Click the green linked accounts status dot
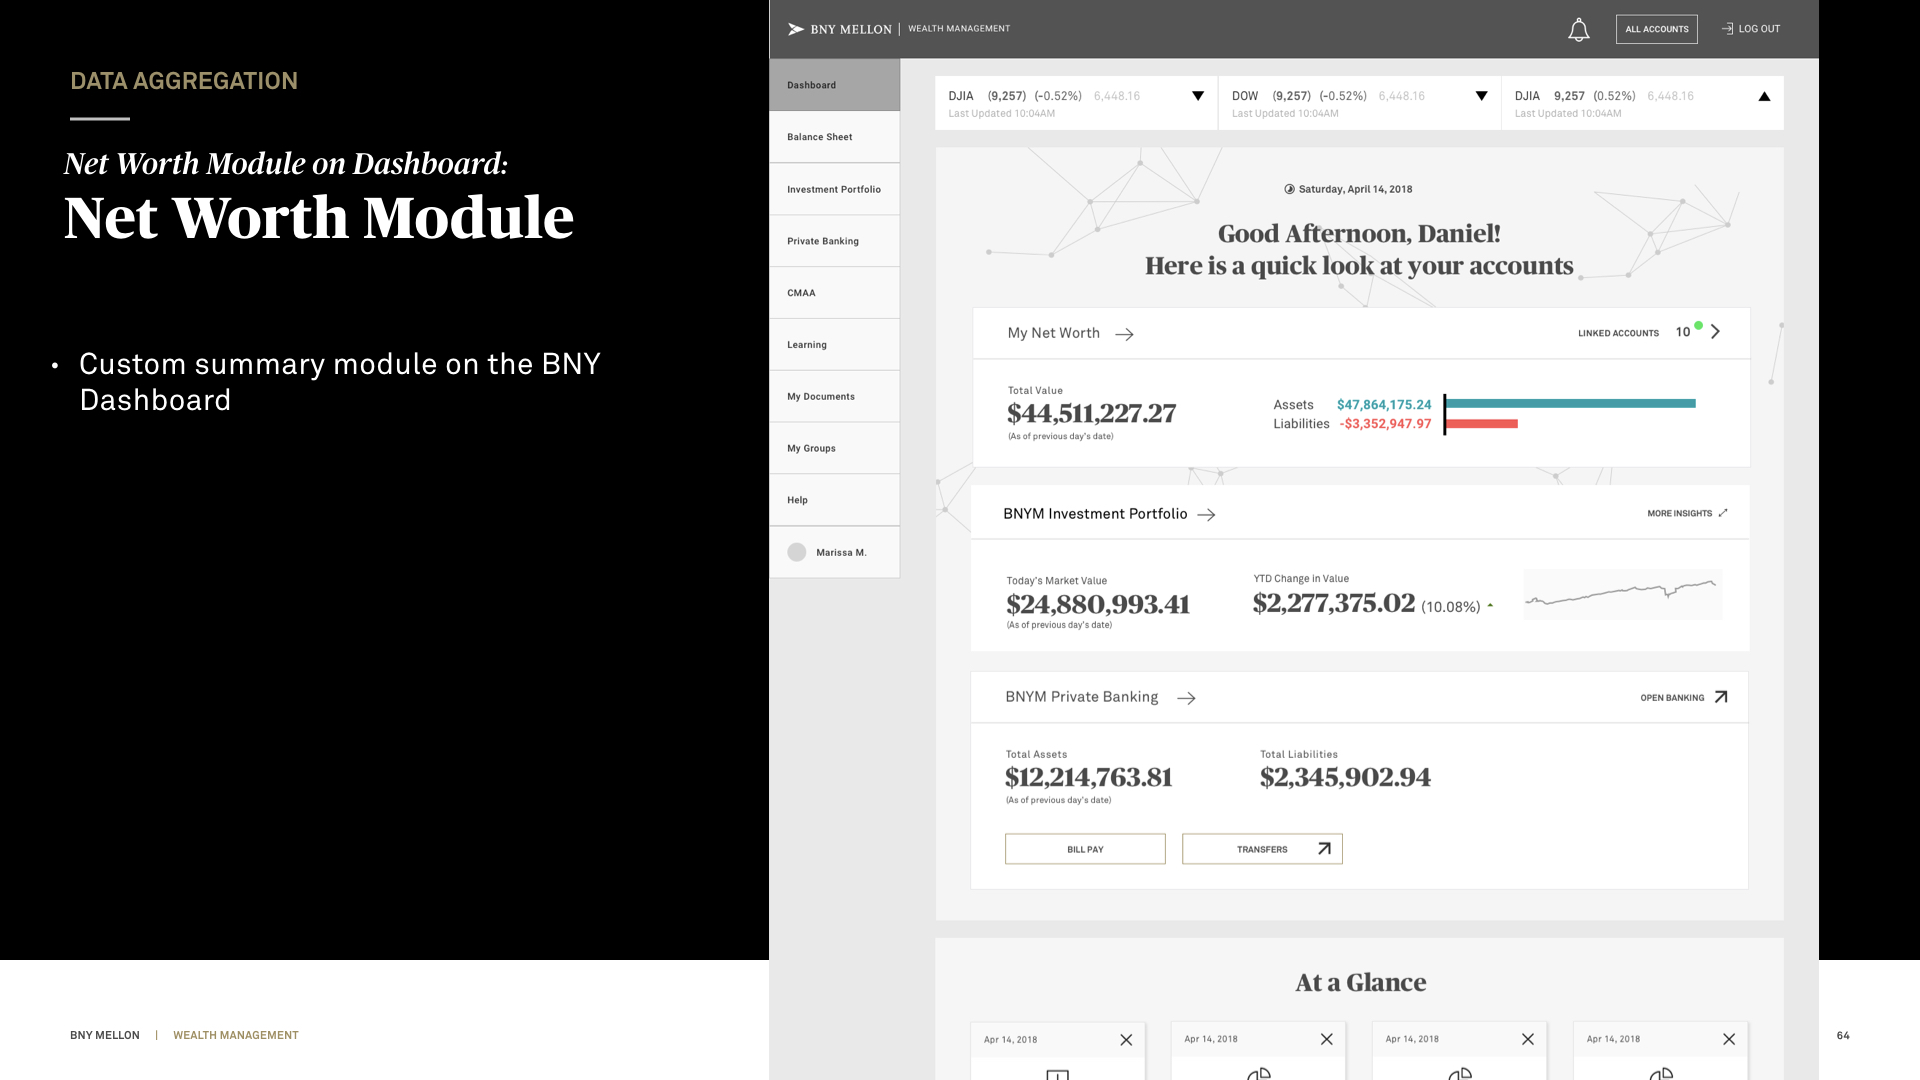1920x1080 pixels. pyautogui.click(x=1698, y=325)
